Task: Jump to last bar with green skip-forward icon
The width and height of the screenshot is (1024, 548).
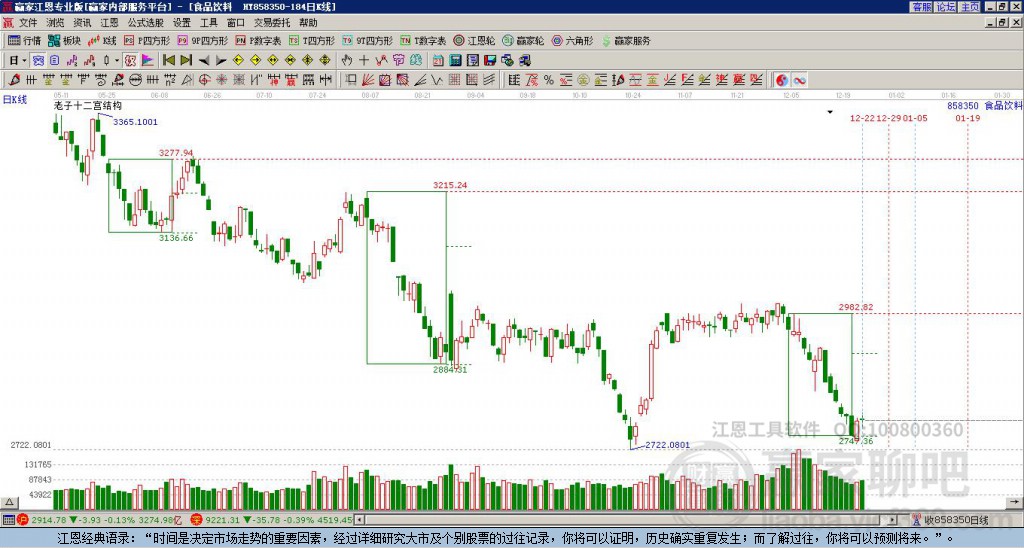Action: click(186, 61)
